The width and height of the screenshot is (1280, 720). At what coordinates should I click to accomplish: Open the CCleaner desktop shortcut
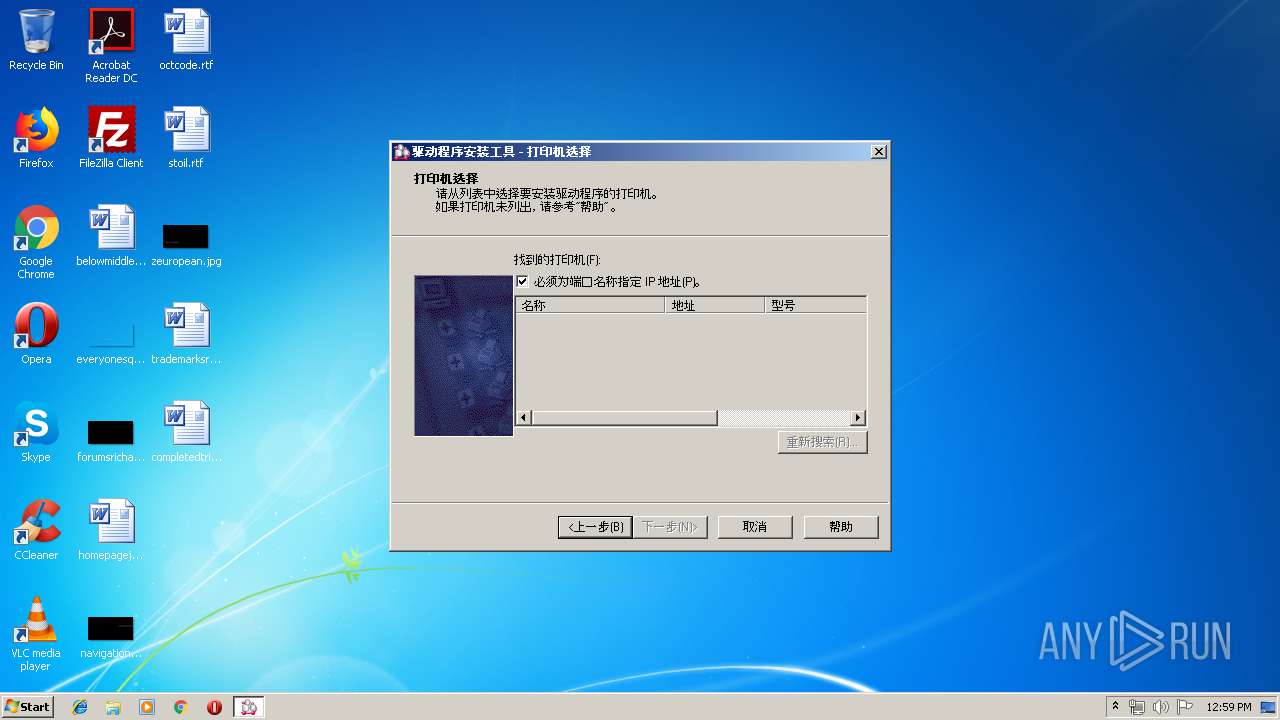click(36, 530)
